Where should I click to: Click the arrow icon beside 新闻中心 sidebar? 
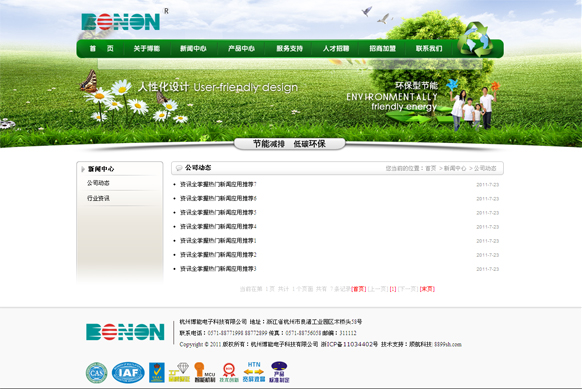coord(83,169)
